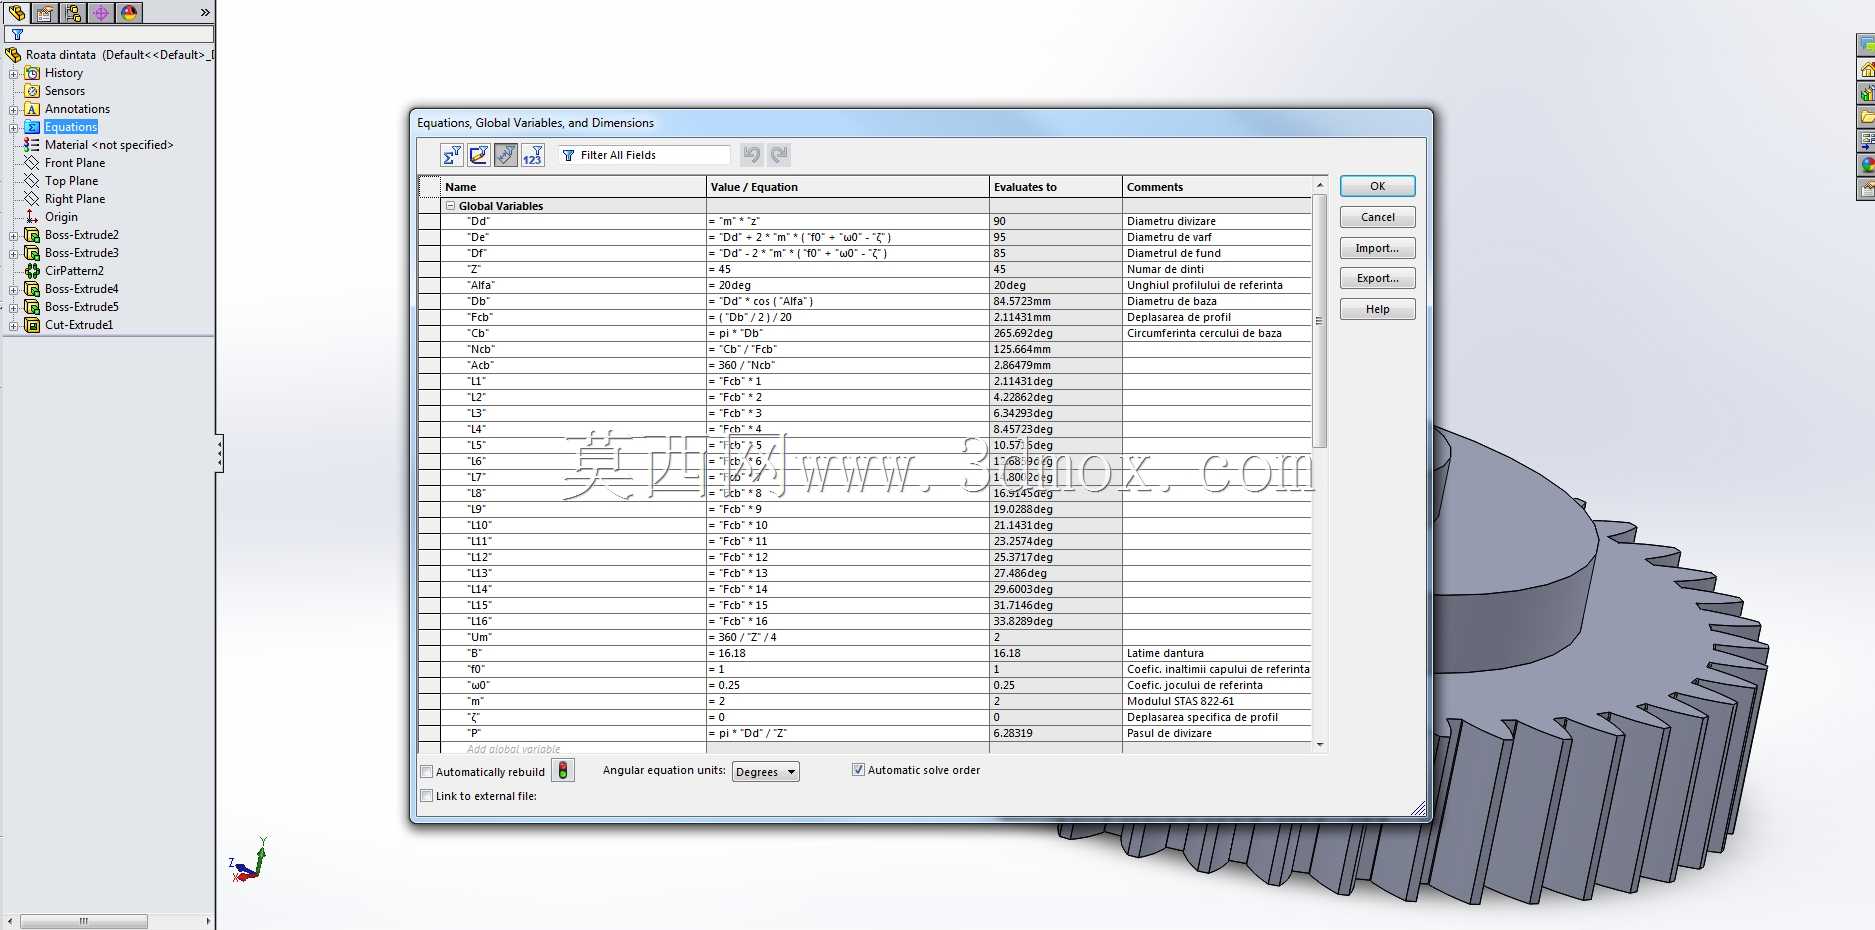Viewport: 1875px width, 930px height.
Task: Click the Value / Equation column header
Action: [848, 187]
